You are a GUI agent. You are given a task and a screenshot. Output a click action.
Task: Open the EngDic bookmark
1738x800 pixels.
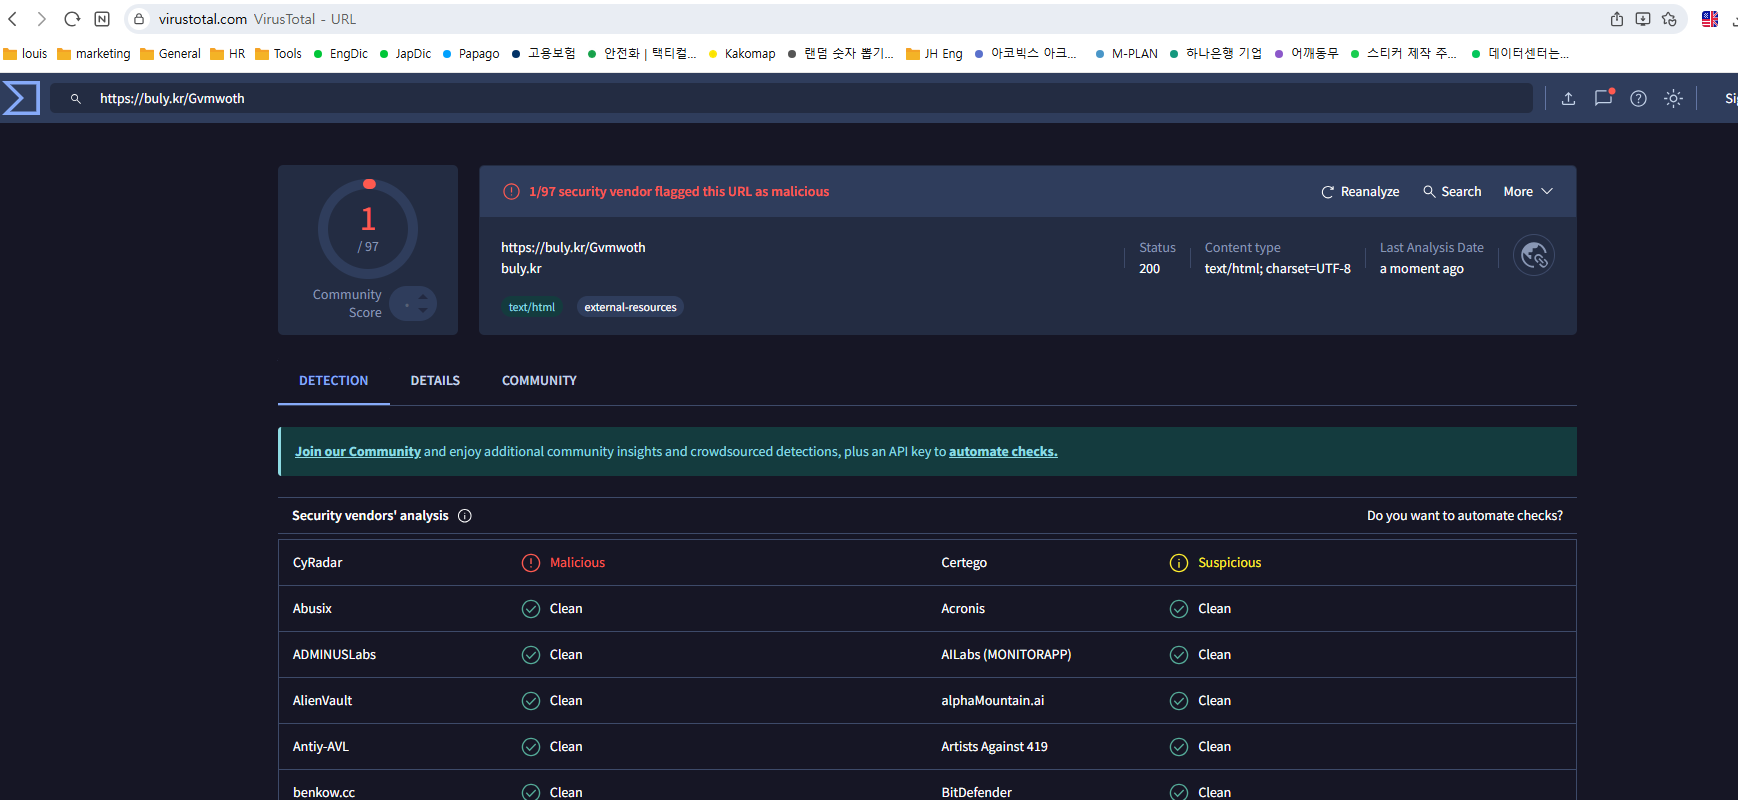click(340, 54)
